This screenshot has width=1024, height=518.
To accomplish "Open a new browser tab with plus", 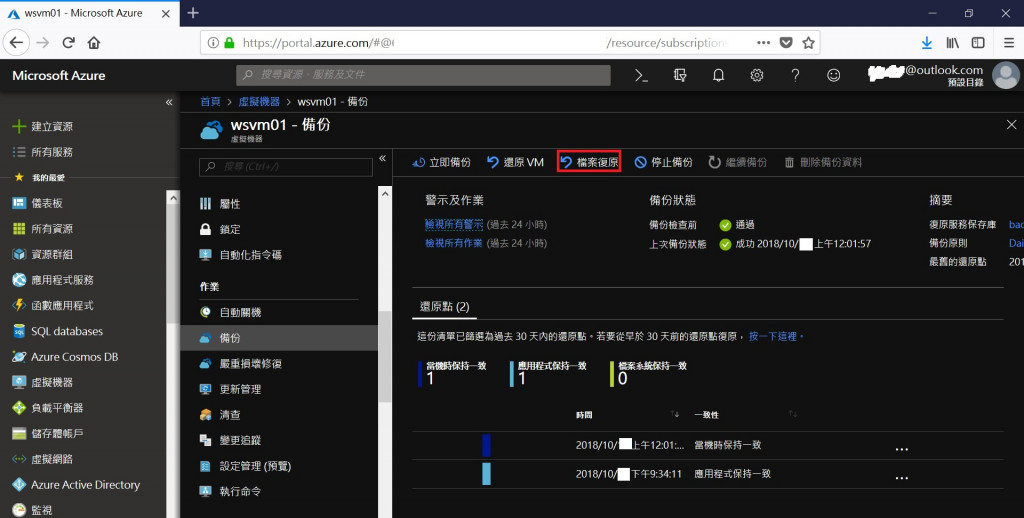I will tap(193, 13).
